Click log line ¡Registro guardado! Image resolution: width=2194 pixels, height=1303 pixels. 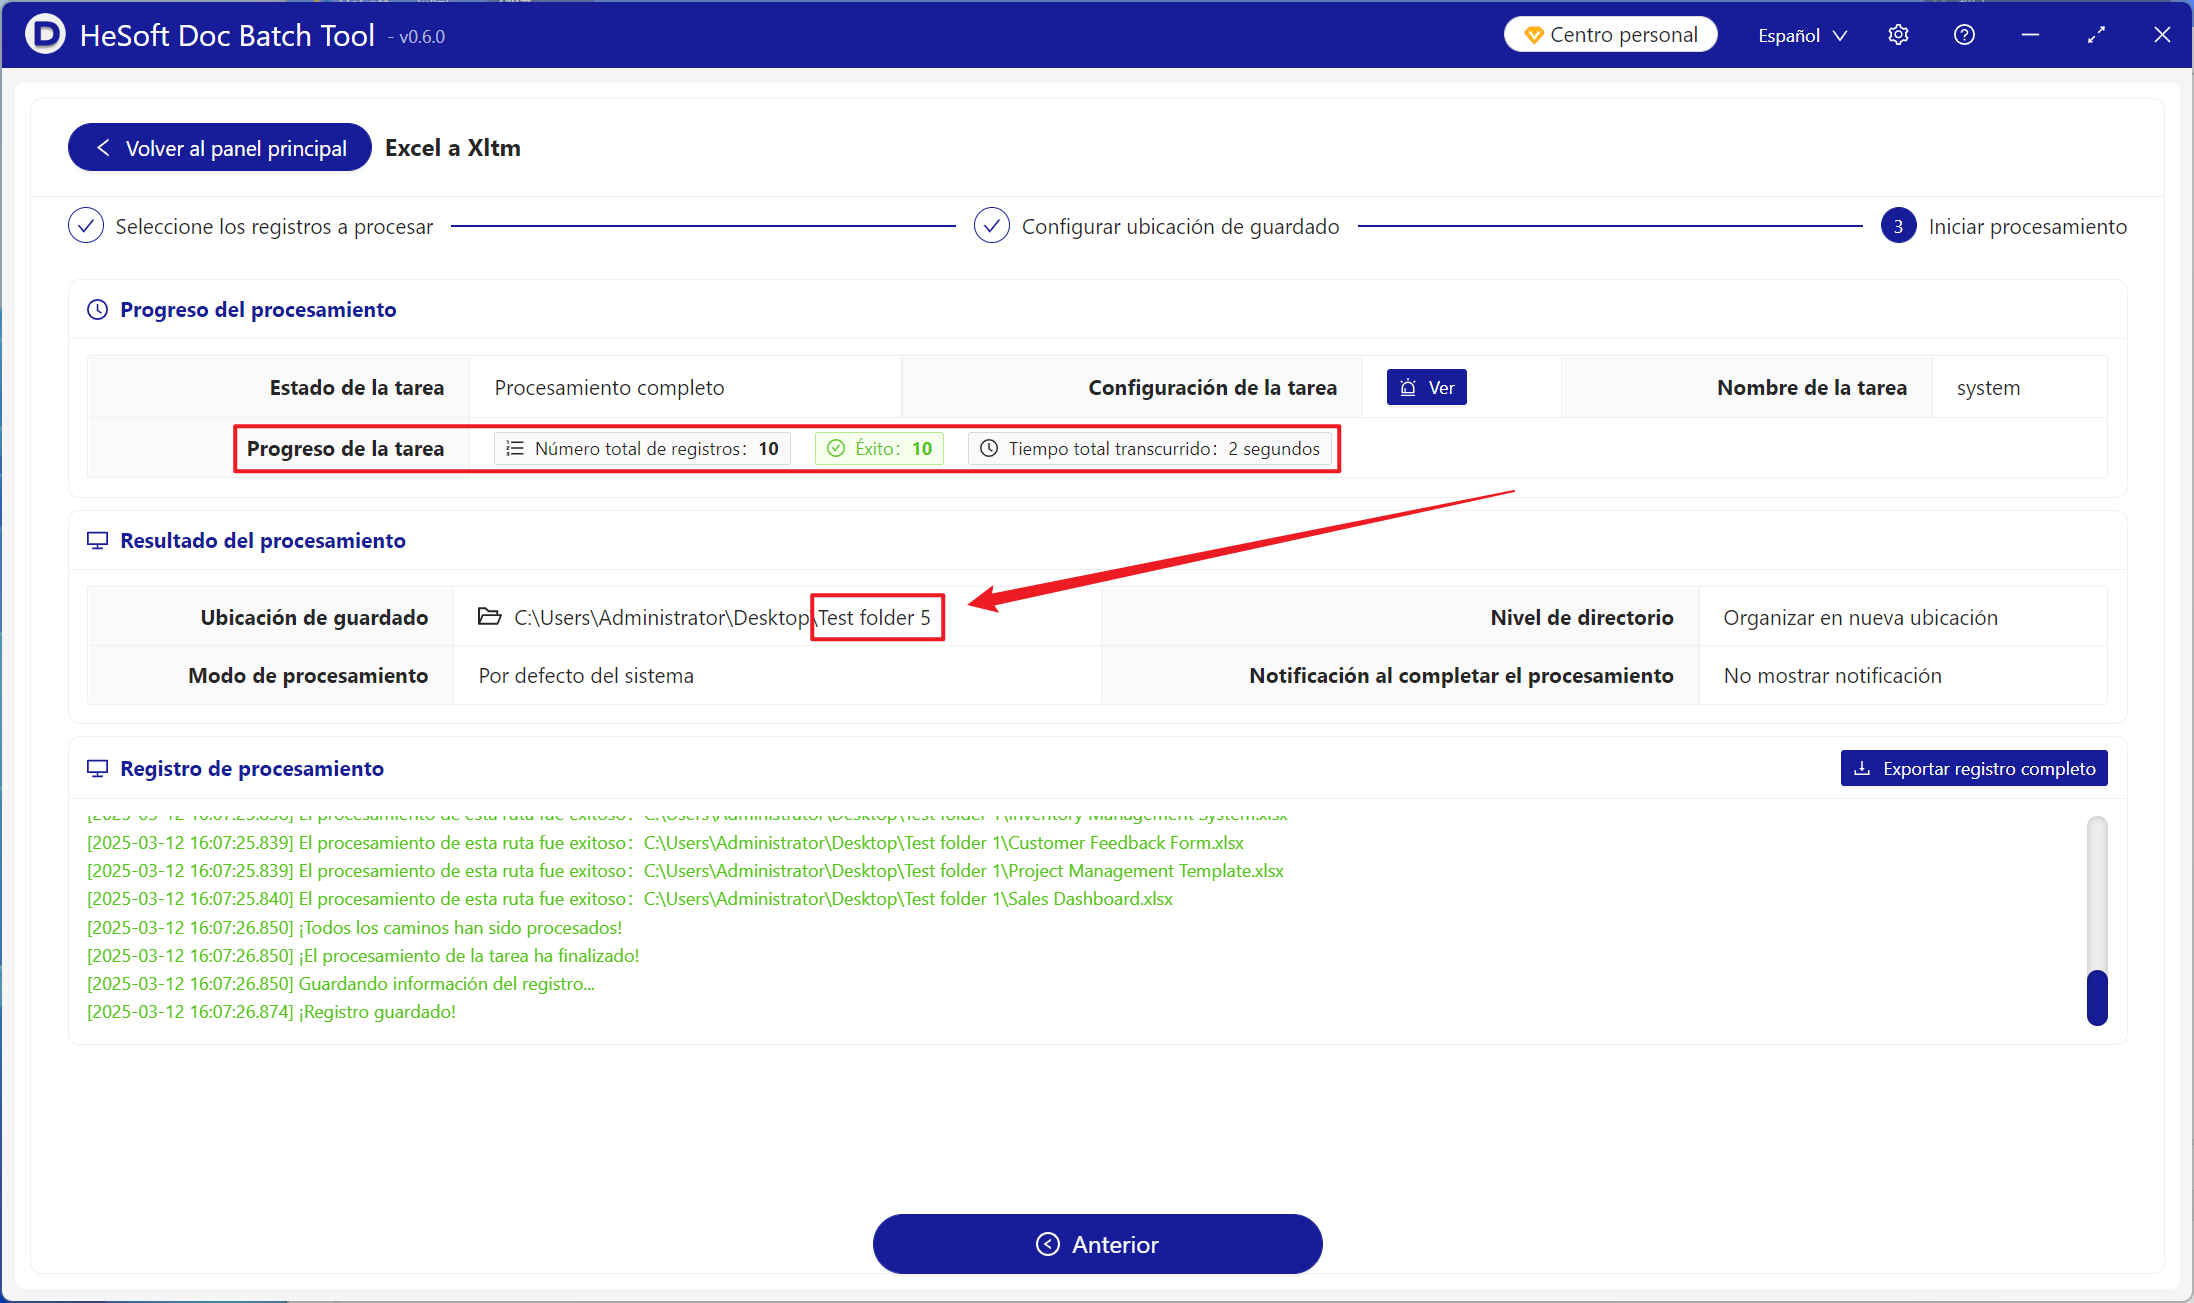[271, 1012]
